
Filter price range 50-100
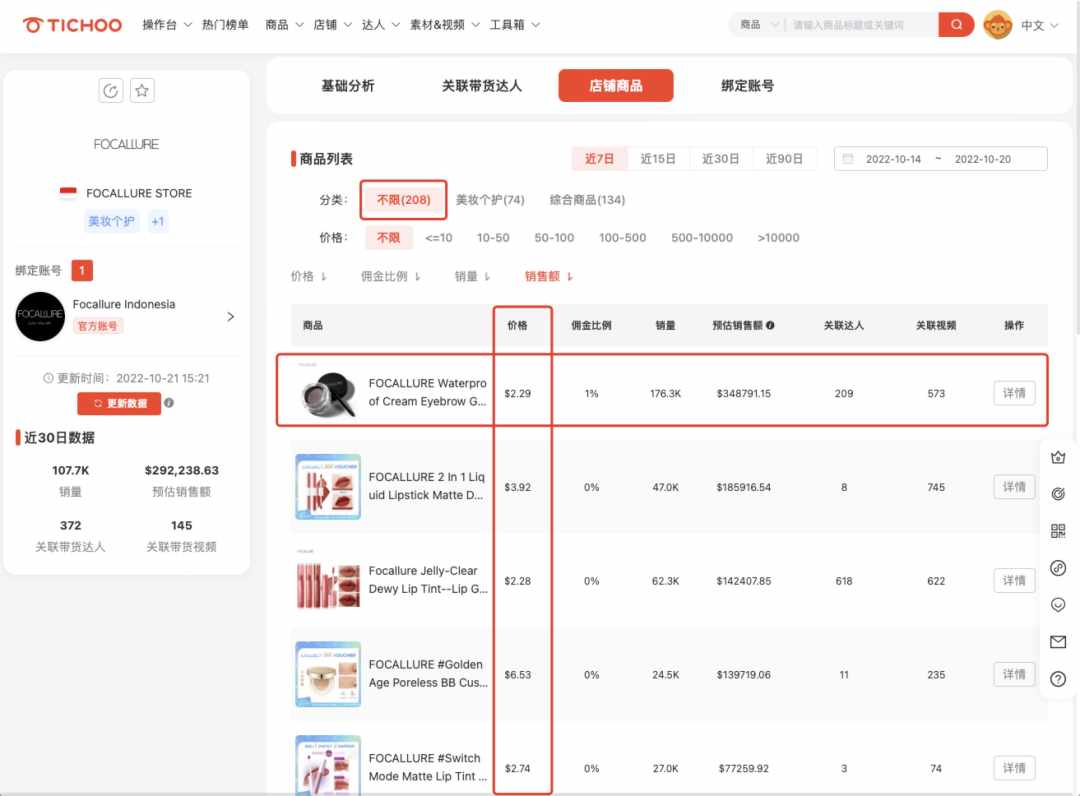click(x=554, y=238)
